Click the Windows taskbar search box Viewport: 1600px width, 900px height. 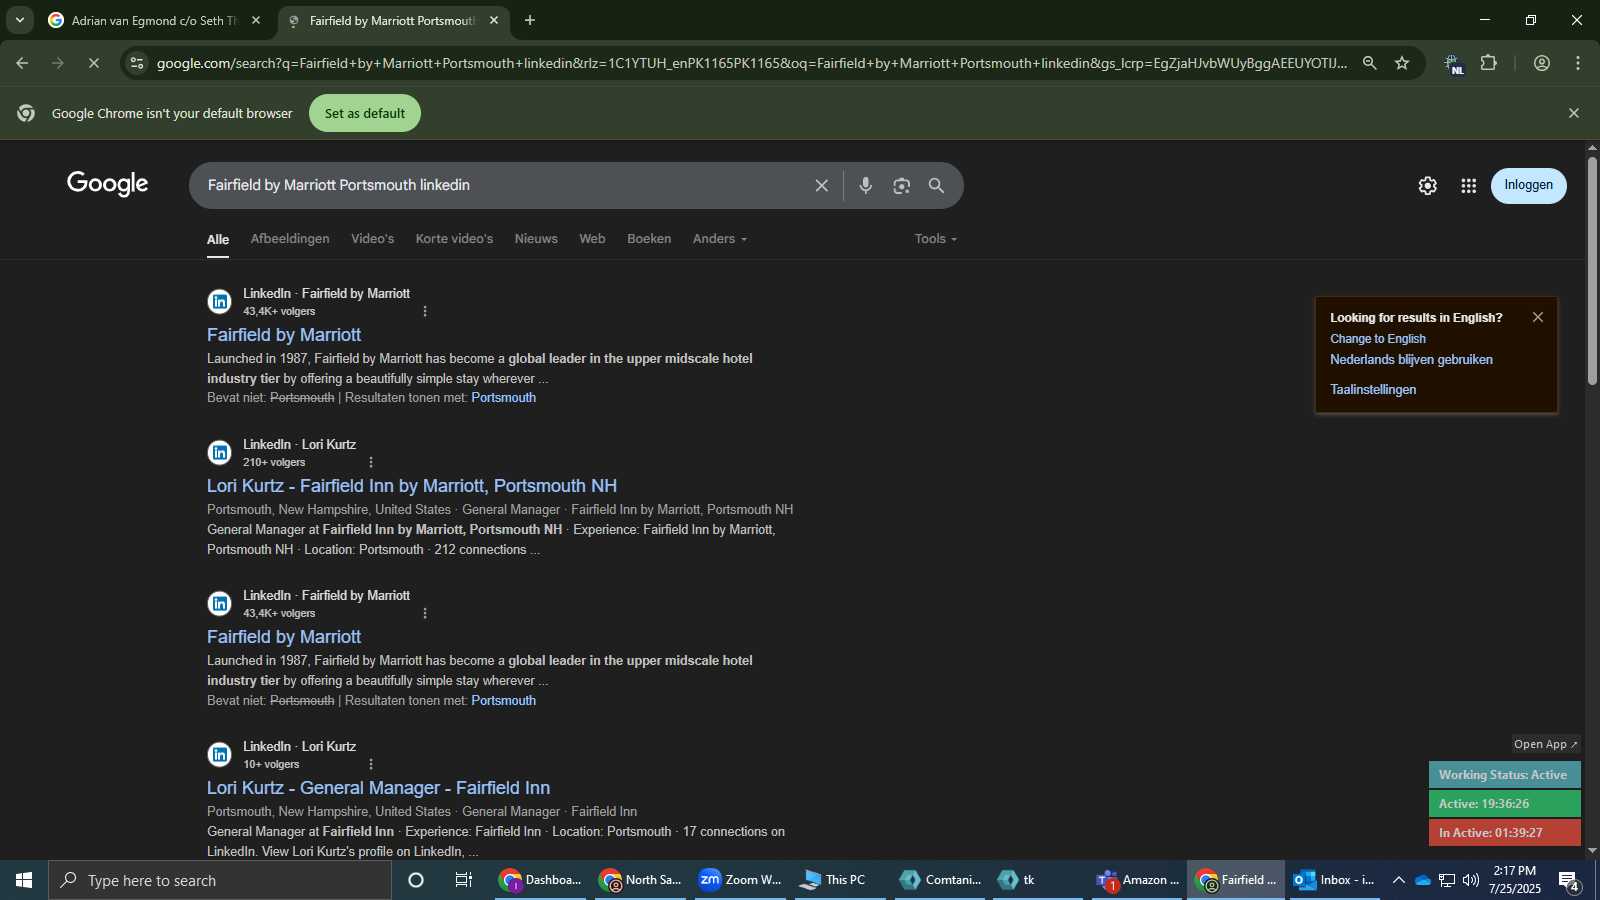click(x=220, y=880)
